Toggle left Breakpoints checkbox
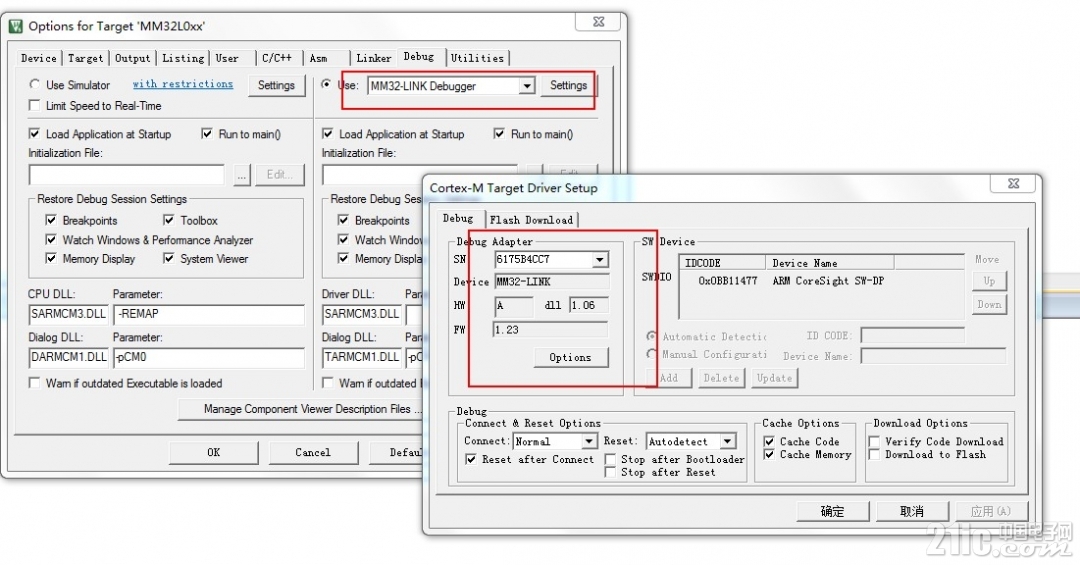This screenshot has height=565, width=1080. (x=51, y=220)
